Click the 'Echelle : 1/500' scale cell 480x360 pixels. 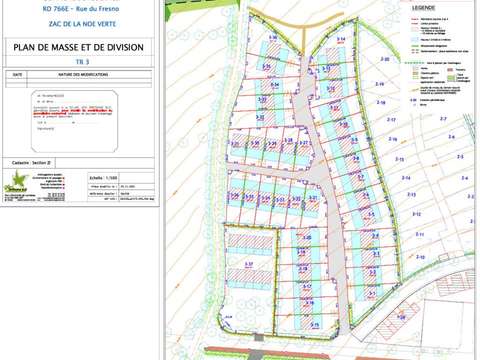[104, 178]
